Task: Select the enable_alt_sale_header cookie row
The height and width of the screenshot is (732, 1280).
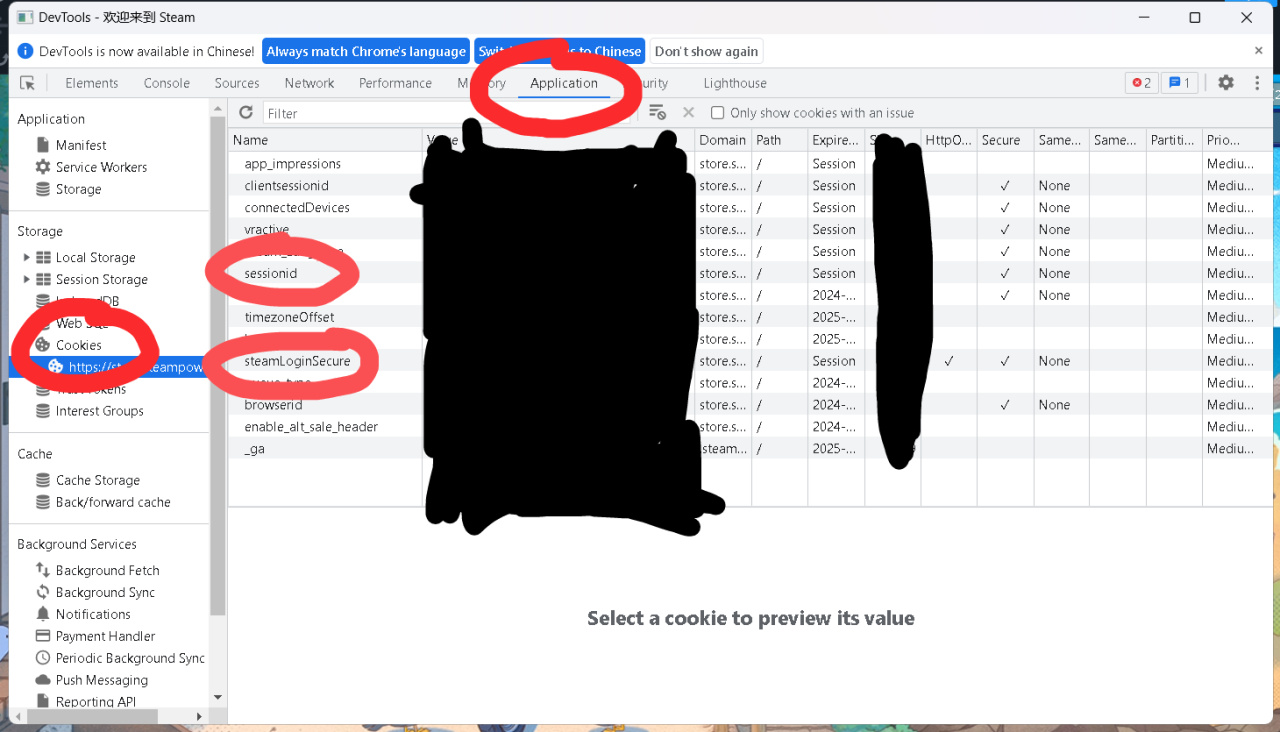Action: (x=750, y=427)
